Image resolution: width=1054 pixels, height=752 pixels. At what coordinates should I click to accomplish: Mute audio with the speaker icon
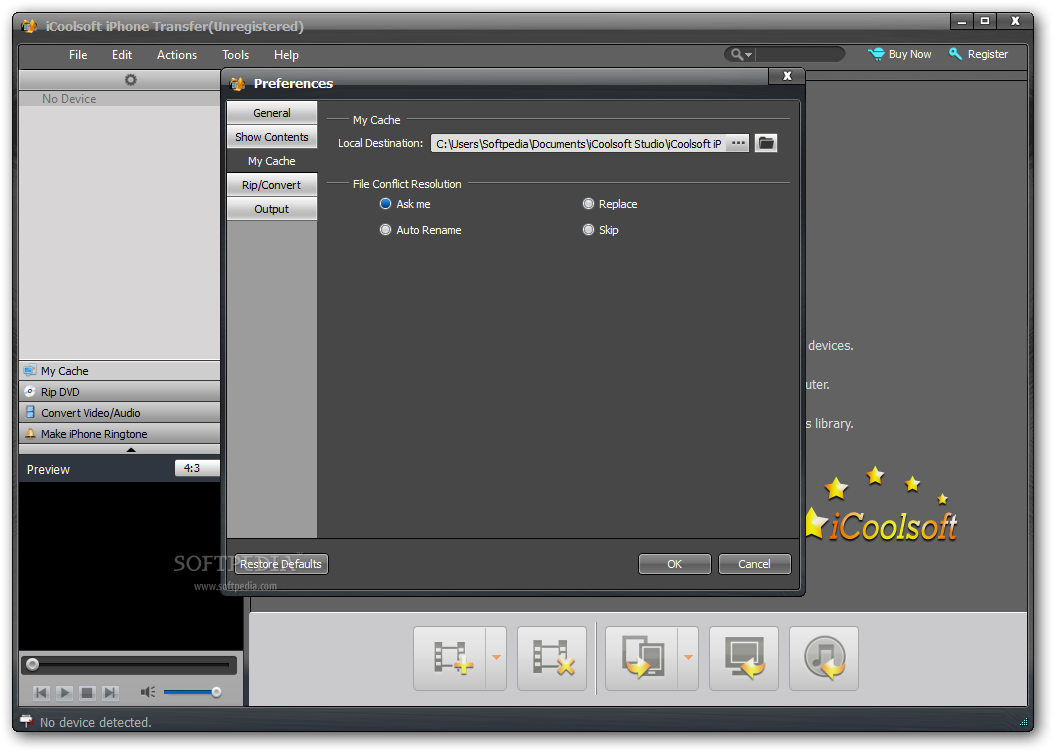point(148,692)
